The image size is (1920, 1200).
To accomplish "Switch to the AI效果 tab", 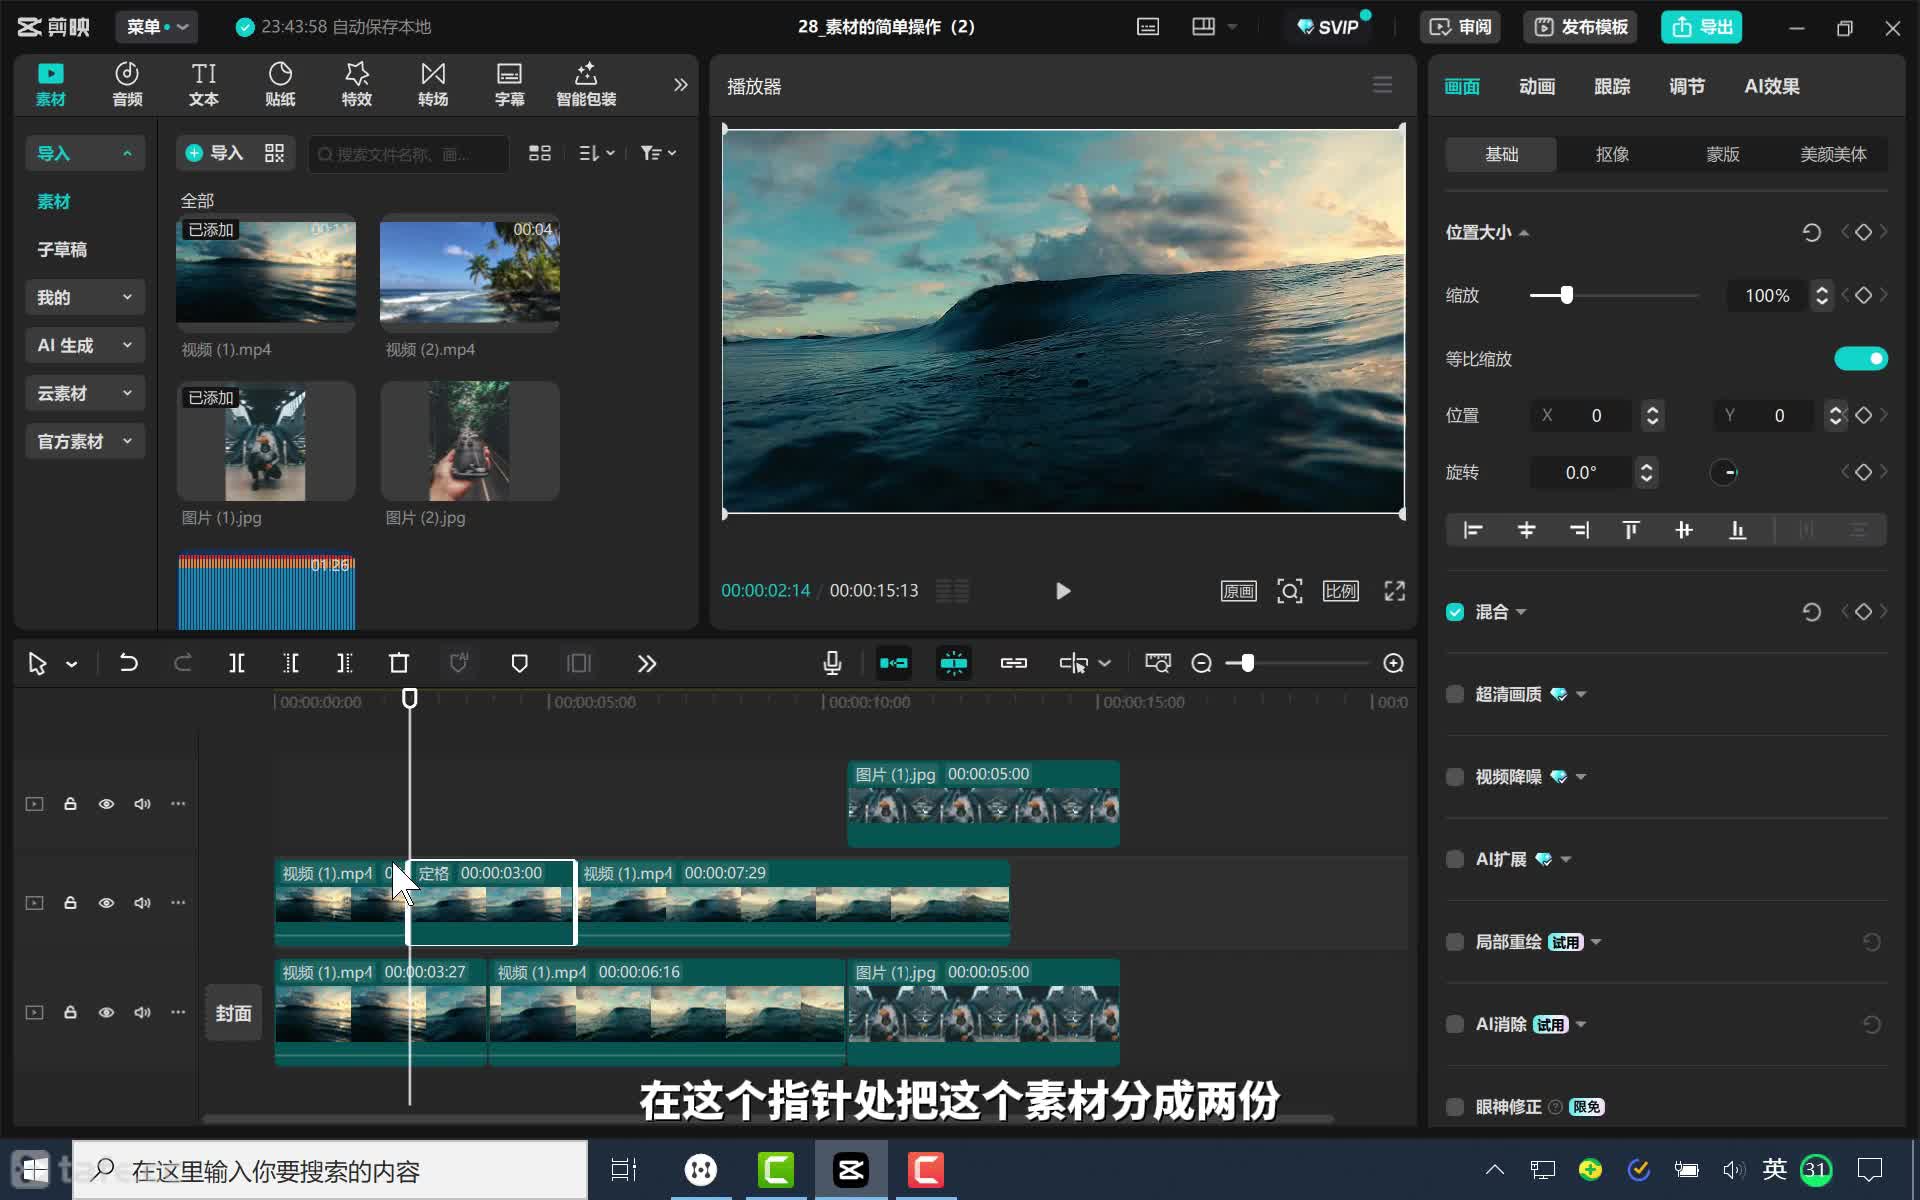I will [x=1771, y=86].
